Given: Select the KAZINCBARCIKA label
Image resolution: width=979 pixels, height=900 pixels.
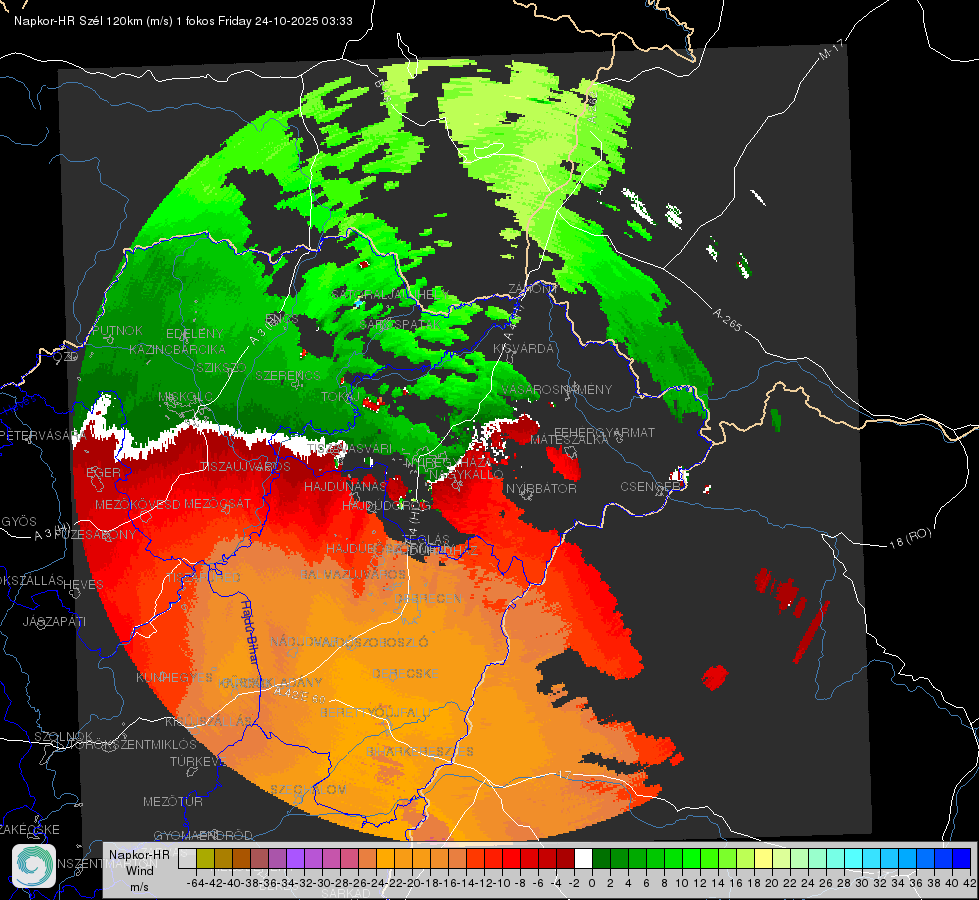Looking at the screenshot, I should 177,349.
